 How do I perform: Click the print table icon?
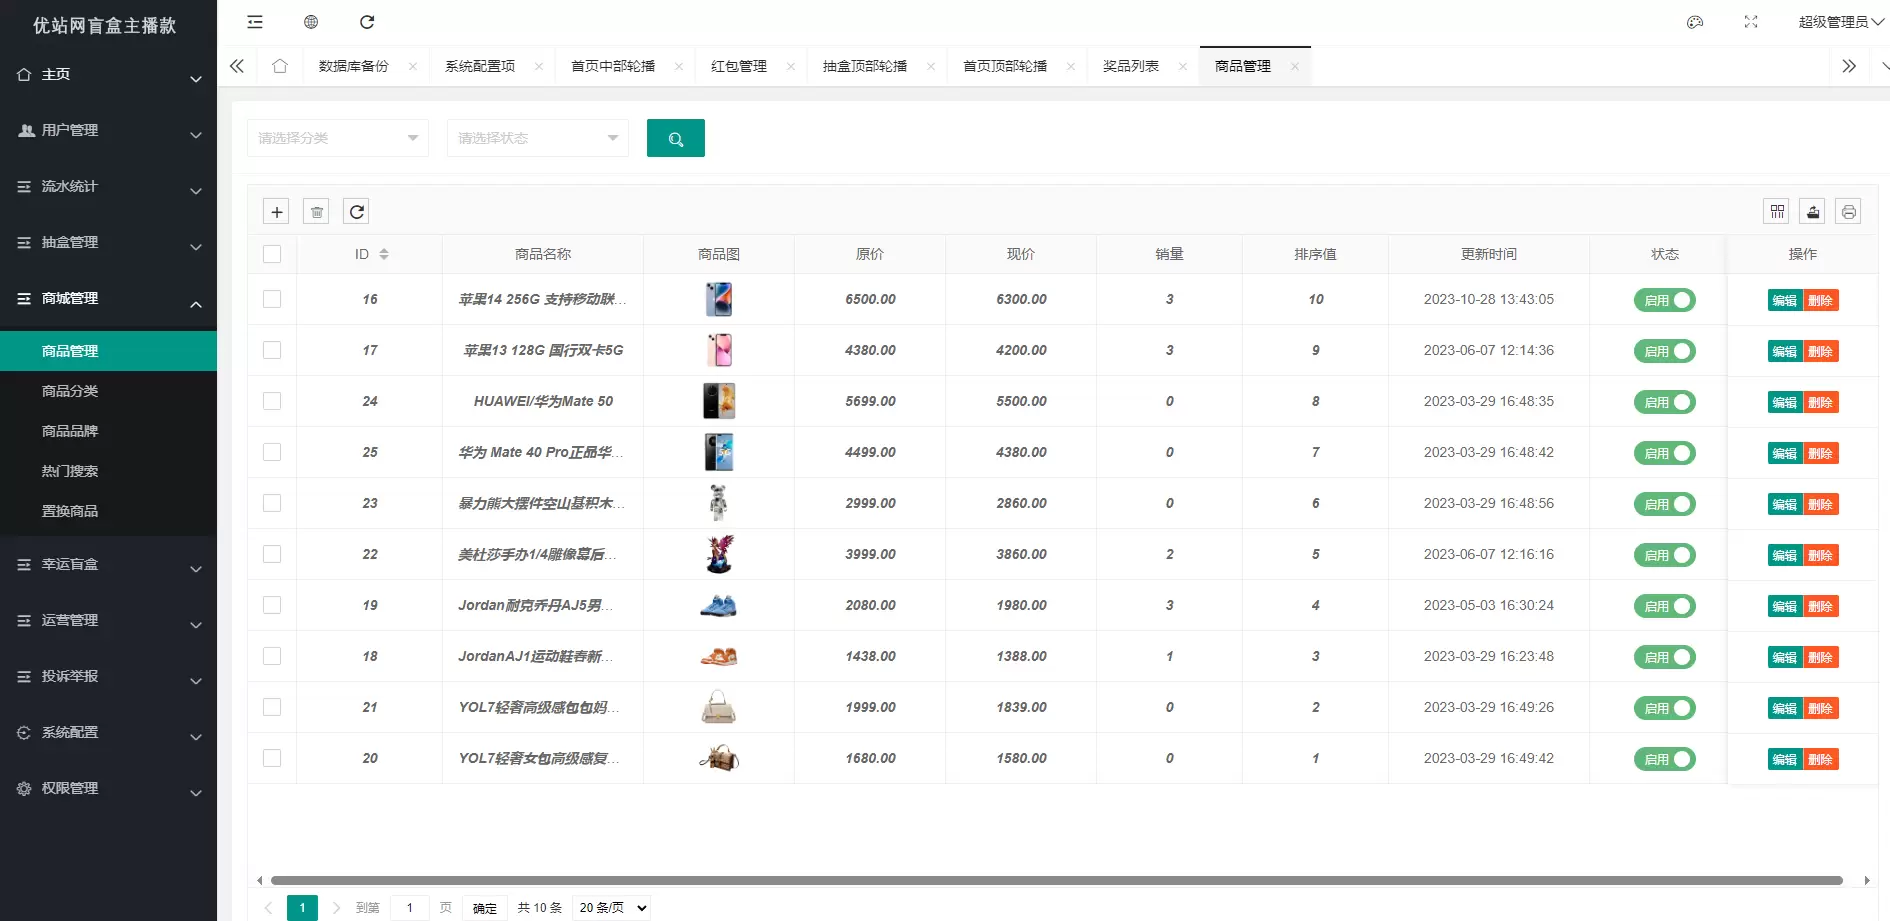(x=1848, y=211)
